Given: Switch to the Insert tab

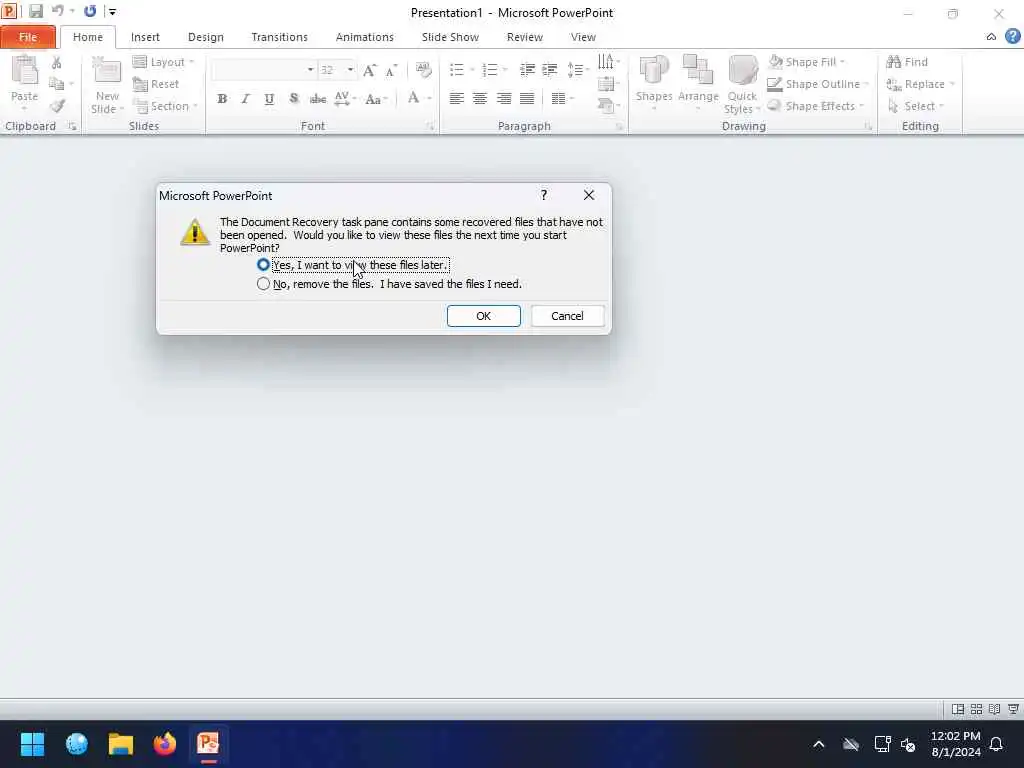Looking at the screenshot, I should [x=145, y=37].
